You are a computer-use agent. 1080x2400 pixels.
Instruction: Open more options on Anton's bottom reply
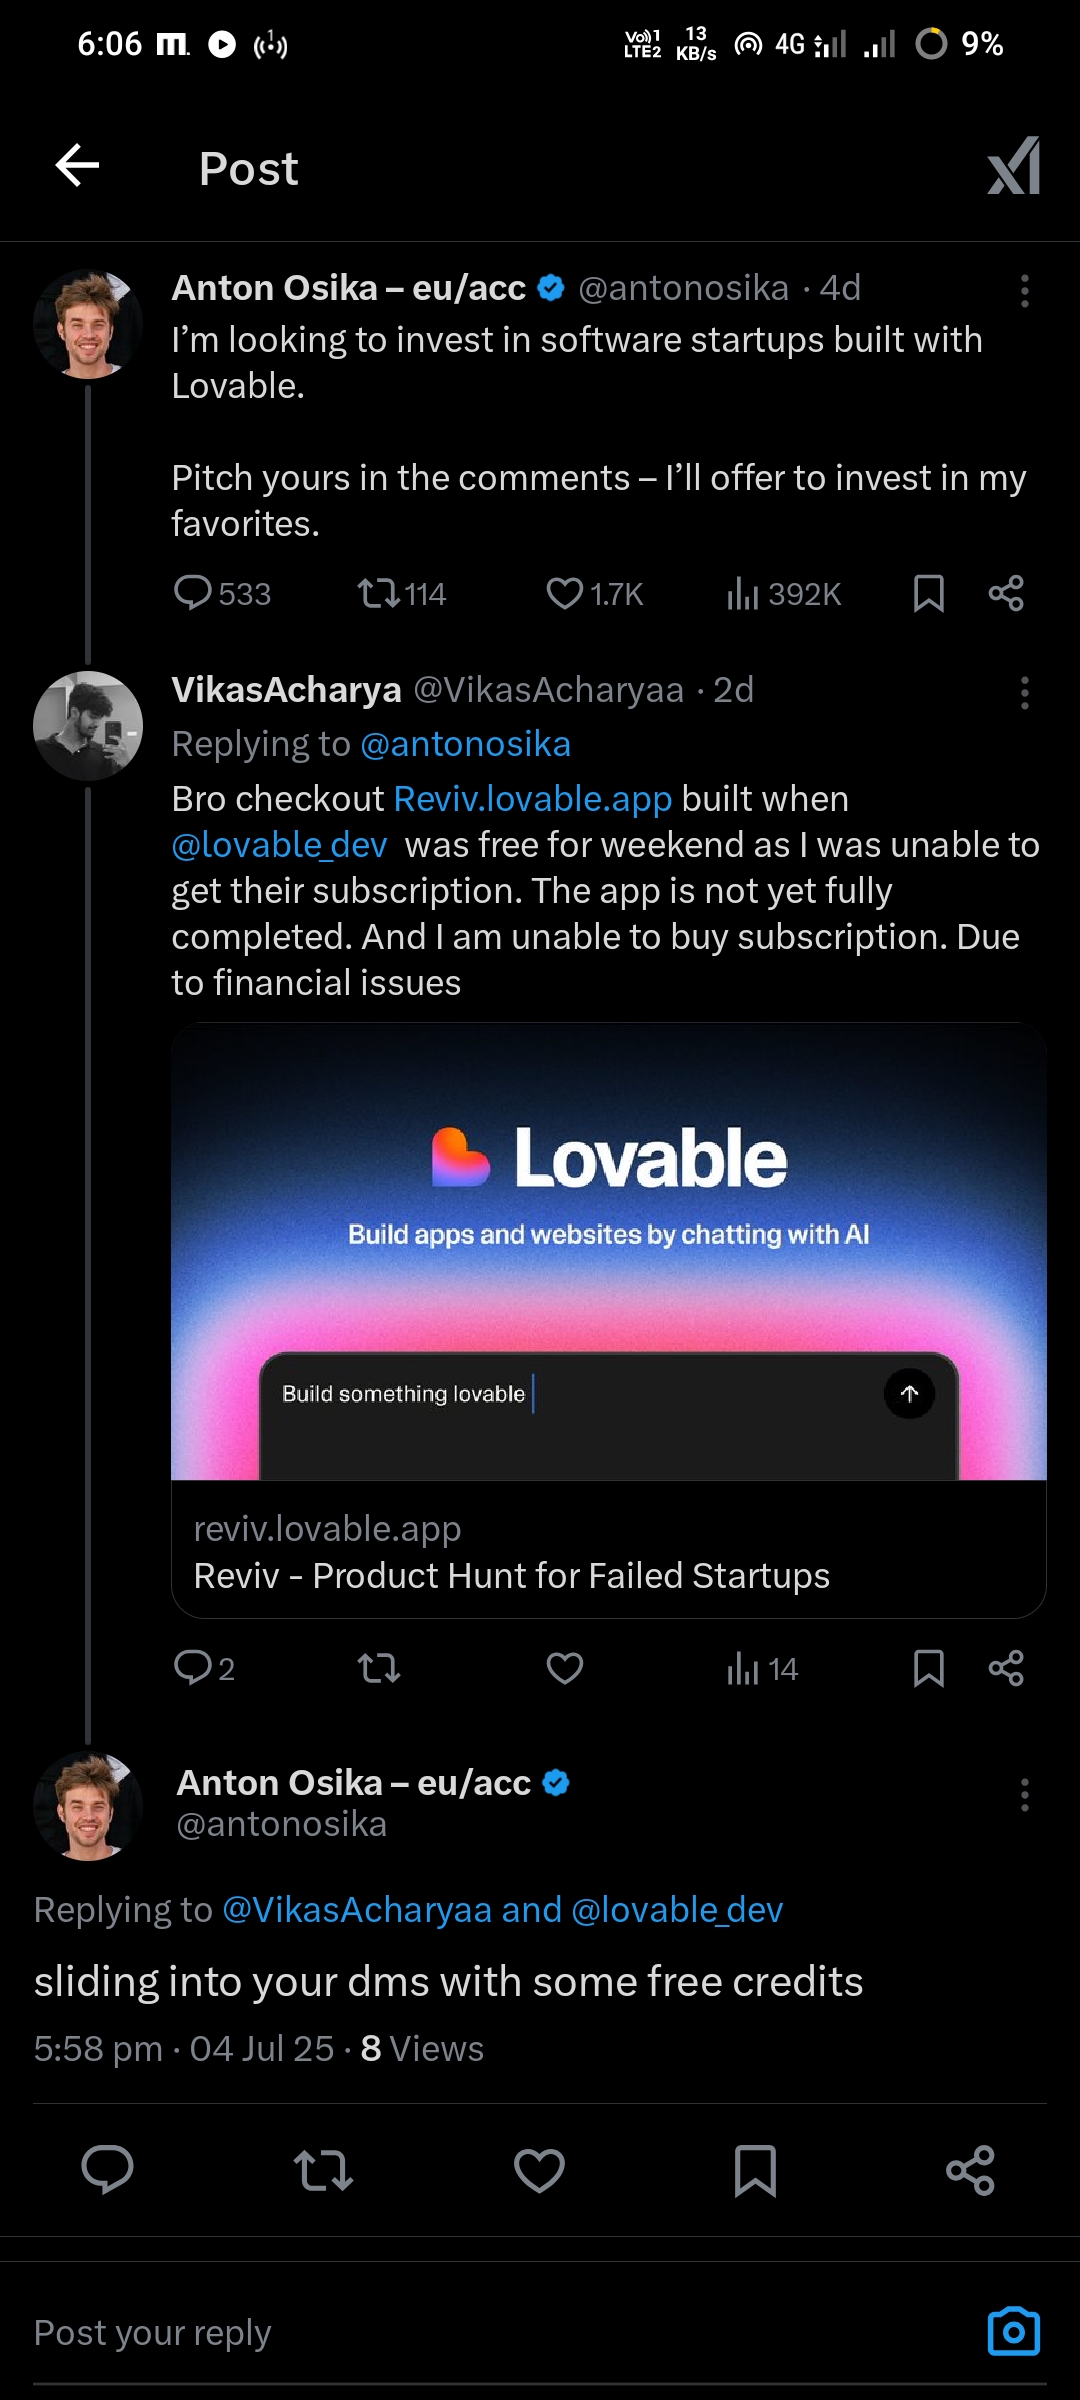point(1024,1795)
